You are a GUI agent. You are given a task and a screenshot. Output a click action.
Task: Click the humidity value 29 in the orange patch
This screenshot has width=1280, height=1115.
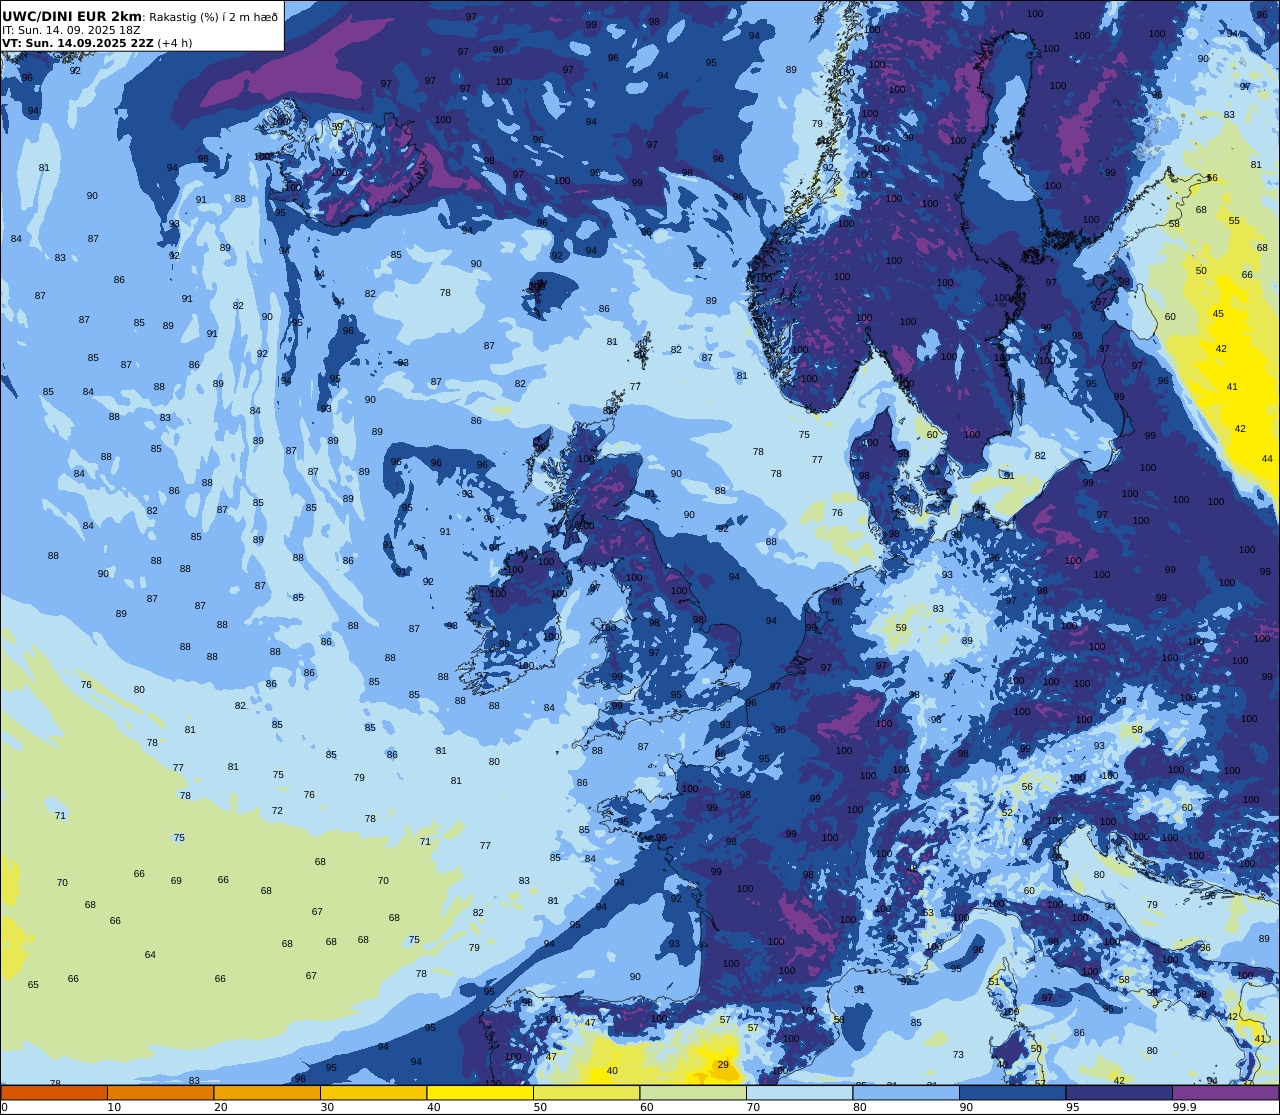(723, 1065)
